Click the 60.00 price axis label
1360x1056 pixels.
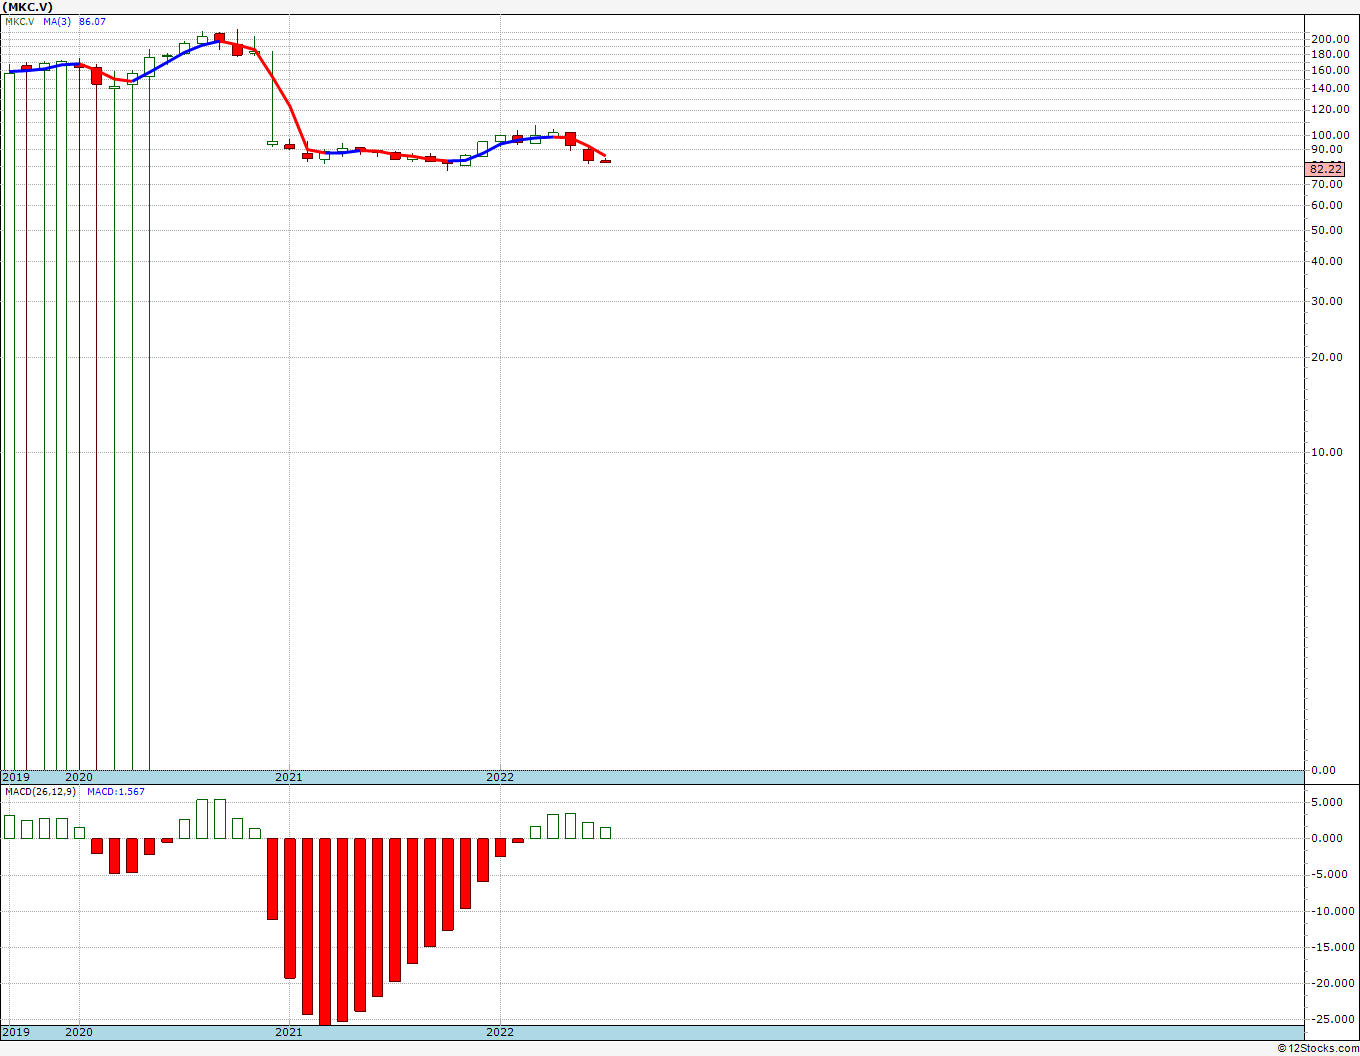[x=1327, y=205]
